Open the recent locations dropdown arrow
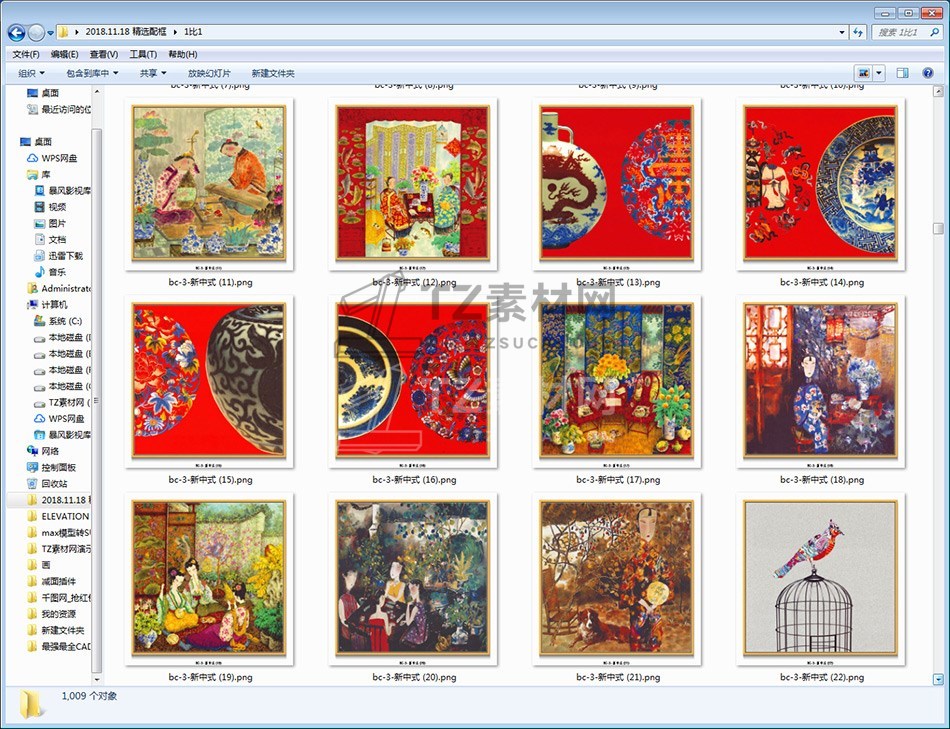 [50, 33]
